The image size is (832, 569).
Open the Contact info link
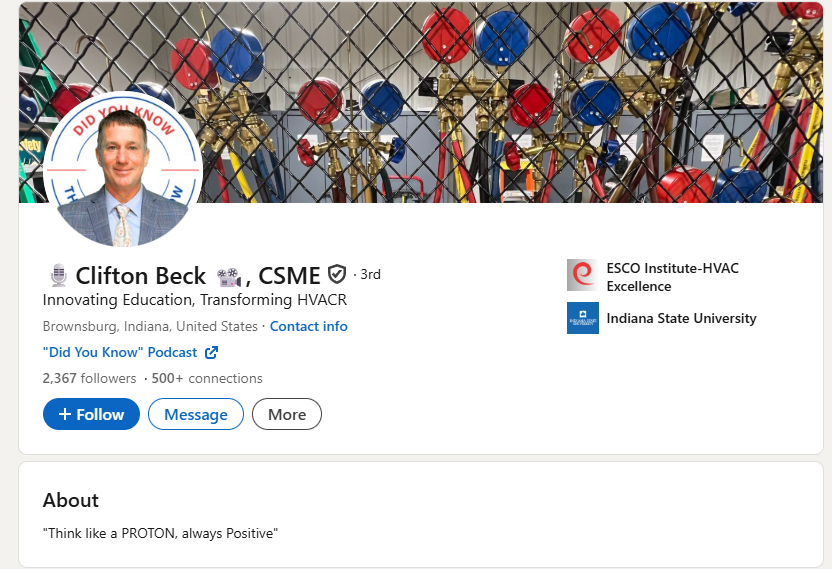coord(309,326)
